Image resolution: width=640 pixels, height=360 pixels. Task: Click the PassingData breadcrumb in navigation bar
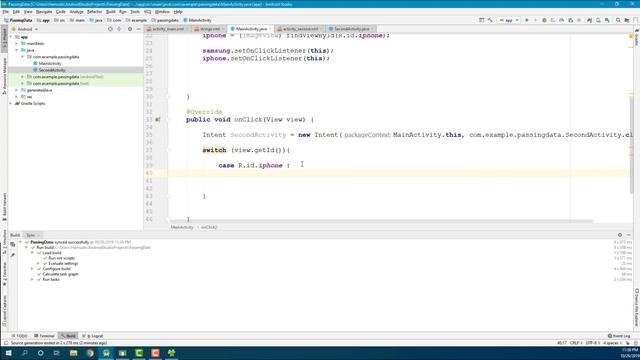tap(18, 20)
